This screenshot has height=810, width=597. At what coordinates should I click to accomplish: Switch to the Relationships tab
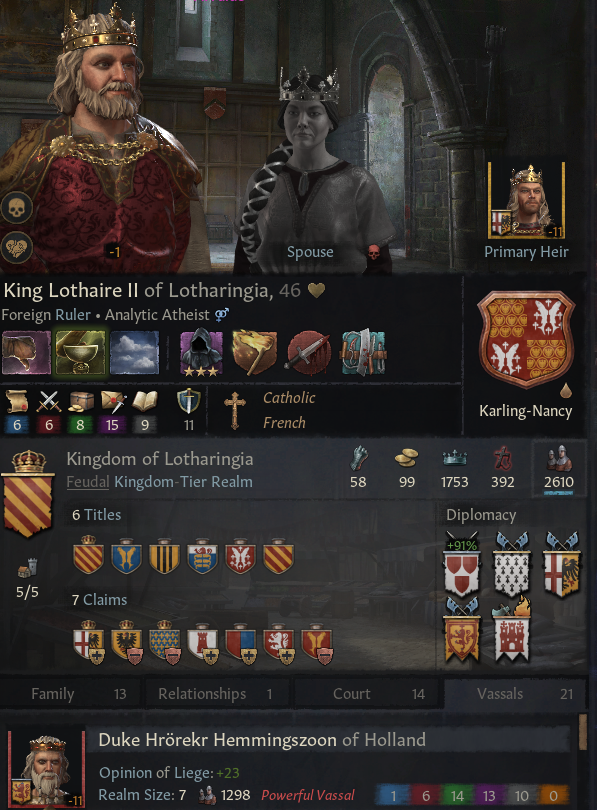point(217,693)
